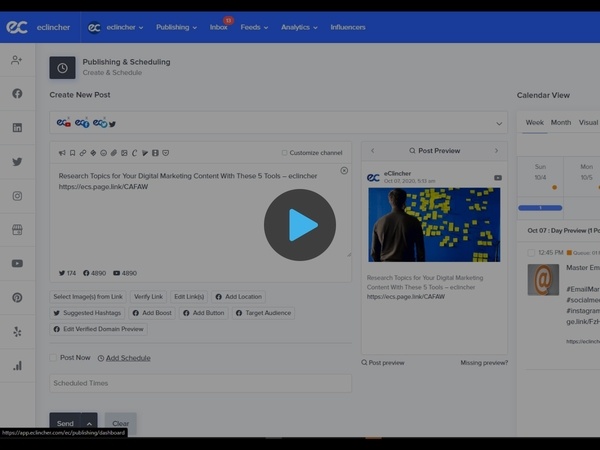Open the Yelp sidebar icon

click(17, 331)
